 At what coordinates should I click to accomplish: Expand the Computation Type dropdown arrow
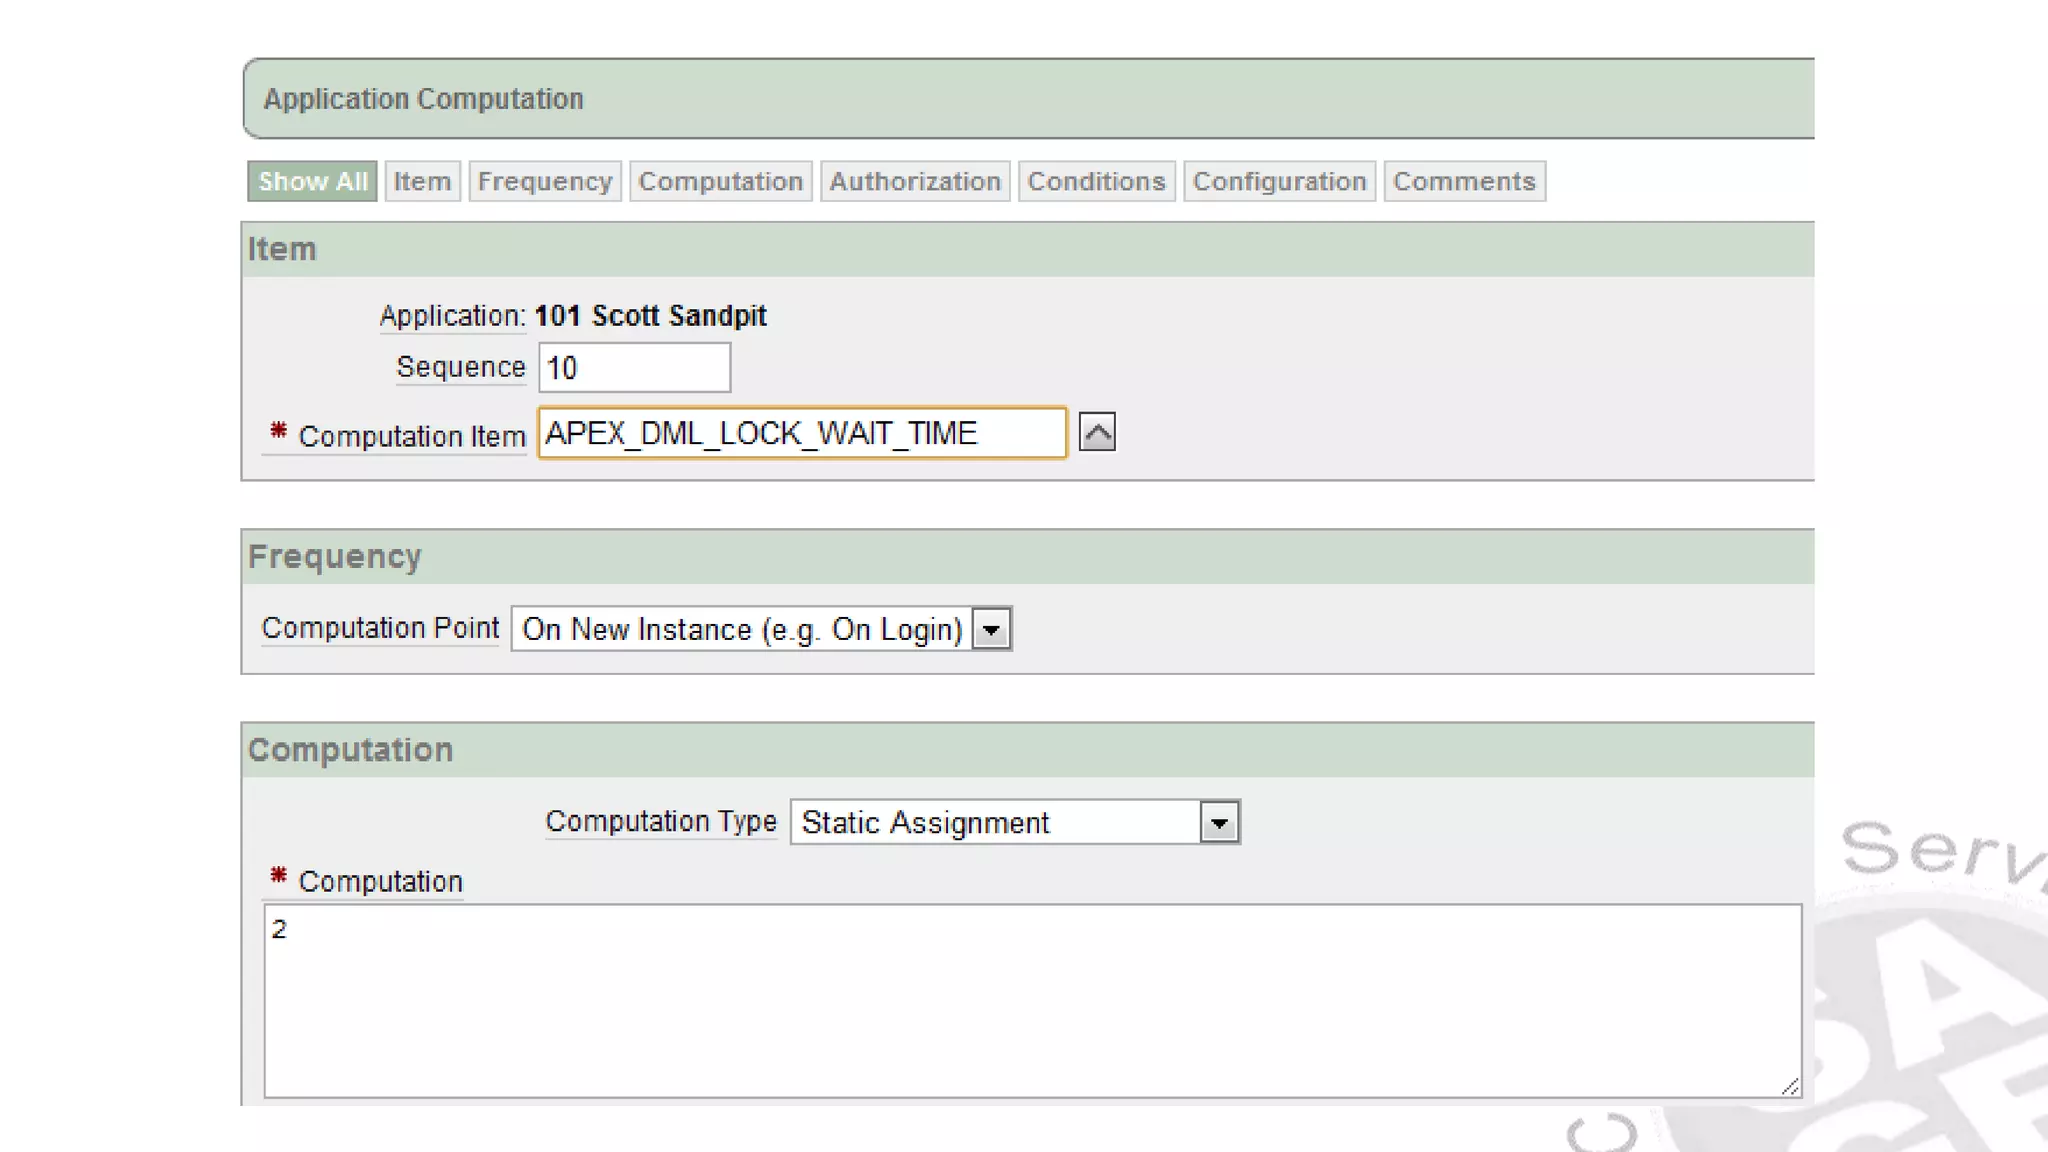coord(1219,822)
